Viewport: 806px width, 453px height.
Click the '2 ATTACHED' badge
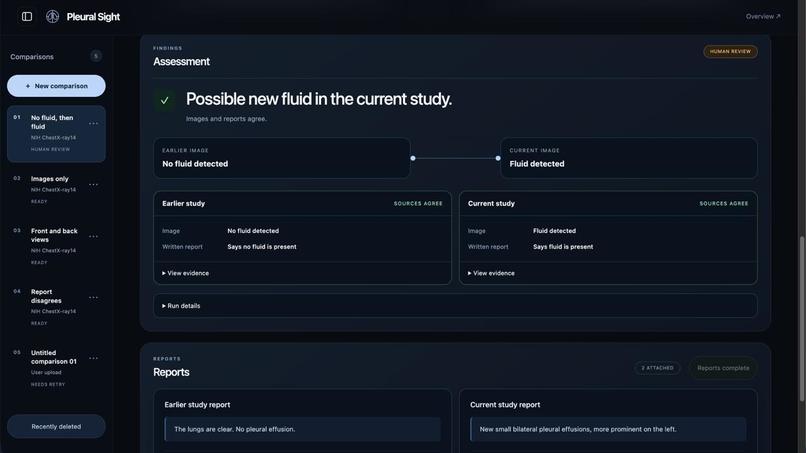click(657, 368)
